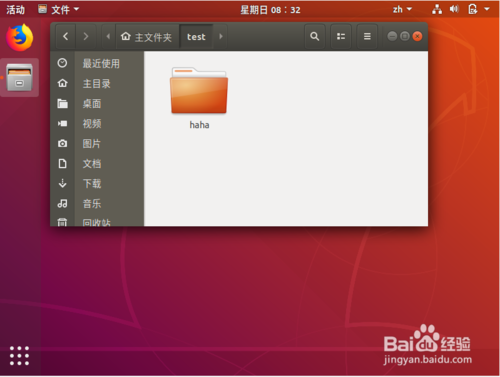Click the video camera icon beside 视频
Screen dimensions: 500x377
pyautogui.click(x=62, y=124)
